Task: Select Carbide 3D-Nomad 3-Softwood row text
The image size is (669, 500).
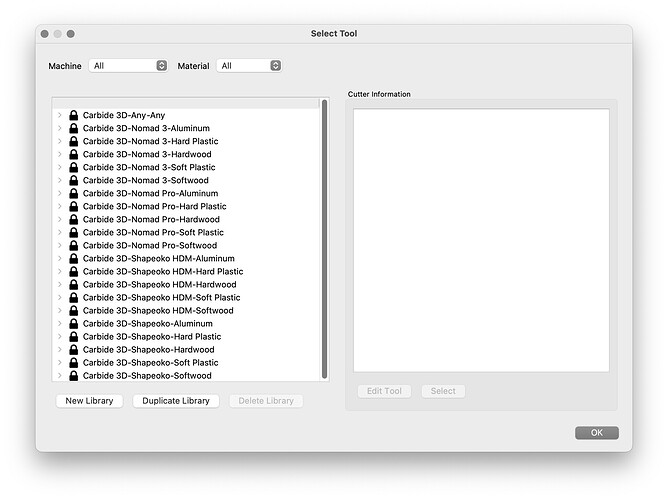Action: click(145, 180)
